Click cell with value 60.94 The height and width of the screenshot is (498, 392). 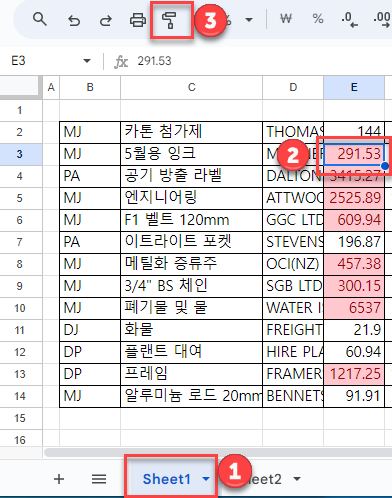tap(354, 352)
